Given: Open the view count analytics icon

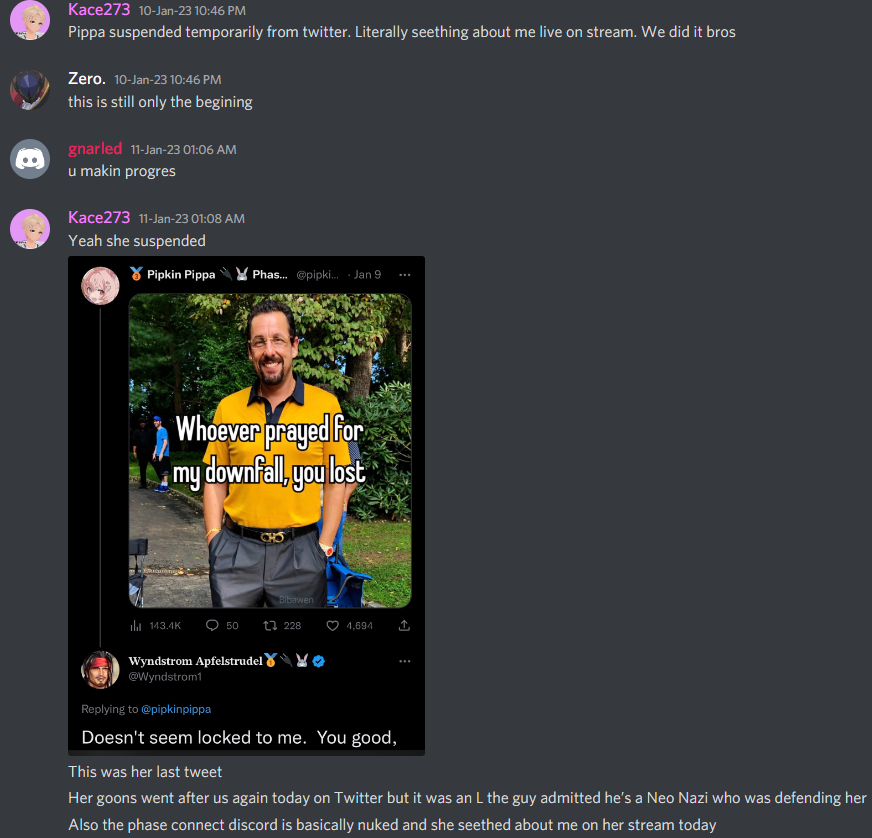Looking at the screenshot, I should [136, 626].
